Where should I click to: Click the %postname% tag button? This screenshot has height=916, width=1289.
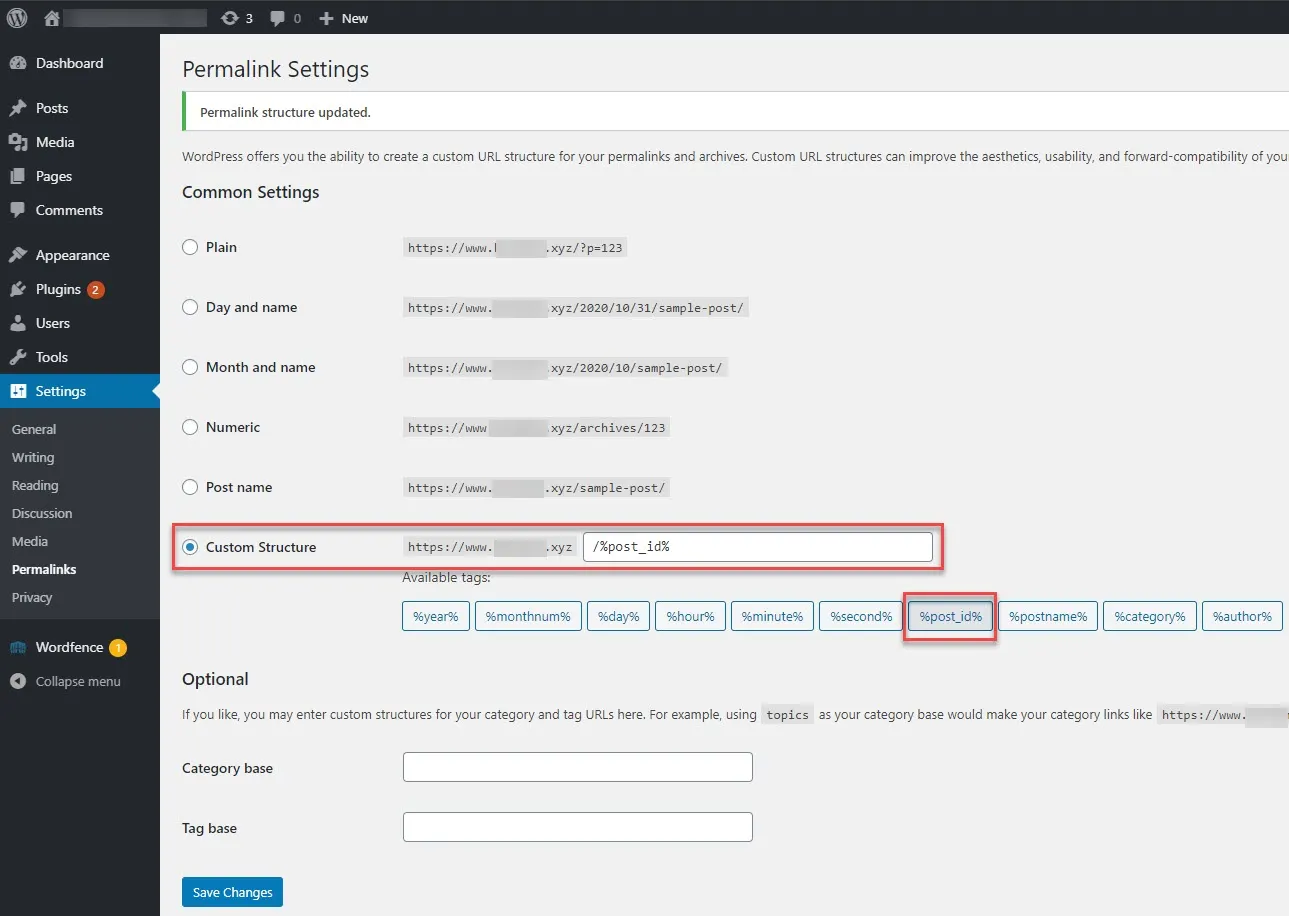1048,616
